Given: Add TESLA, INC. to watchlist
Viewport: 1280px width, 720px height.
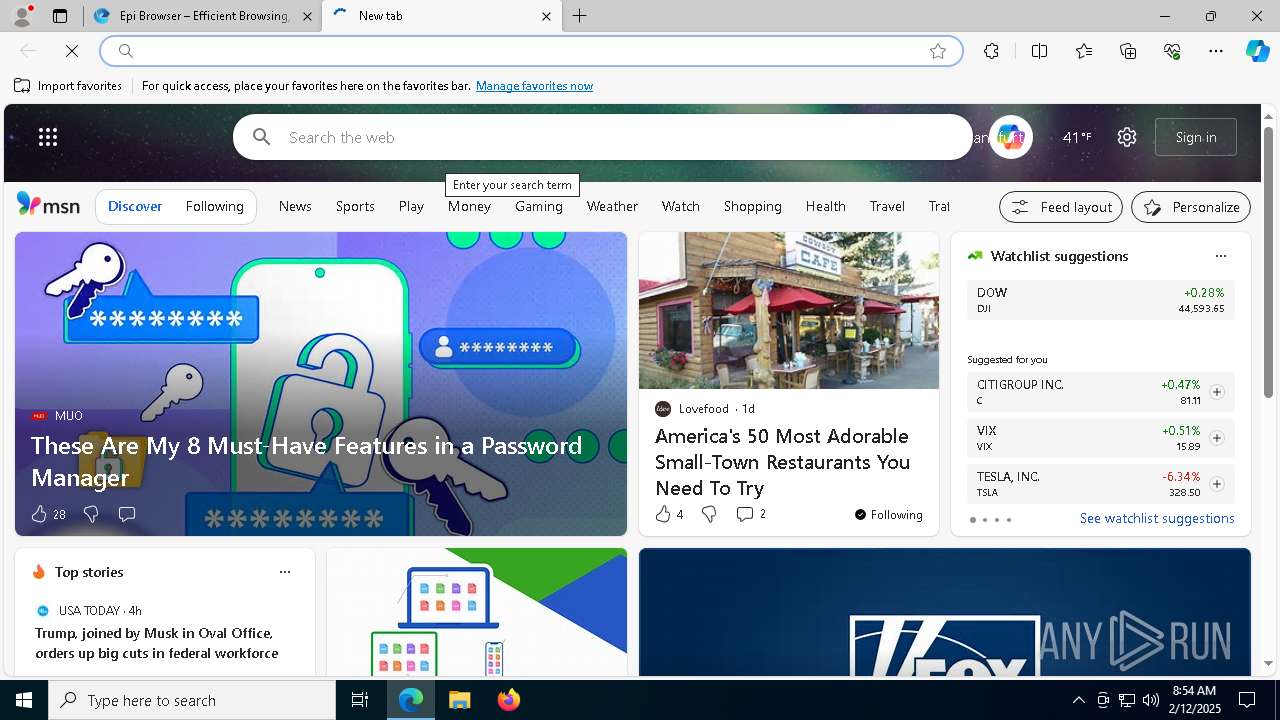Looking at the screenshot, I should click(1216, 484).
